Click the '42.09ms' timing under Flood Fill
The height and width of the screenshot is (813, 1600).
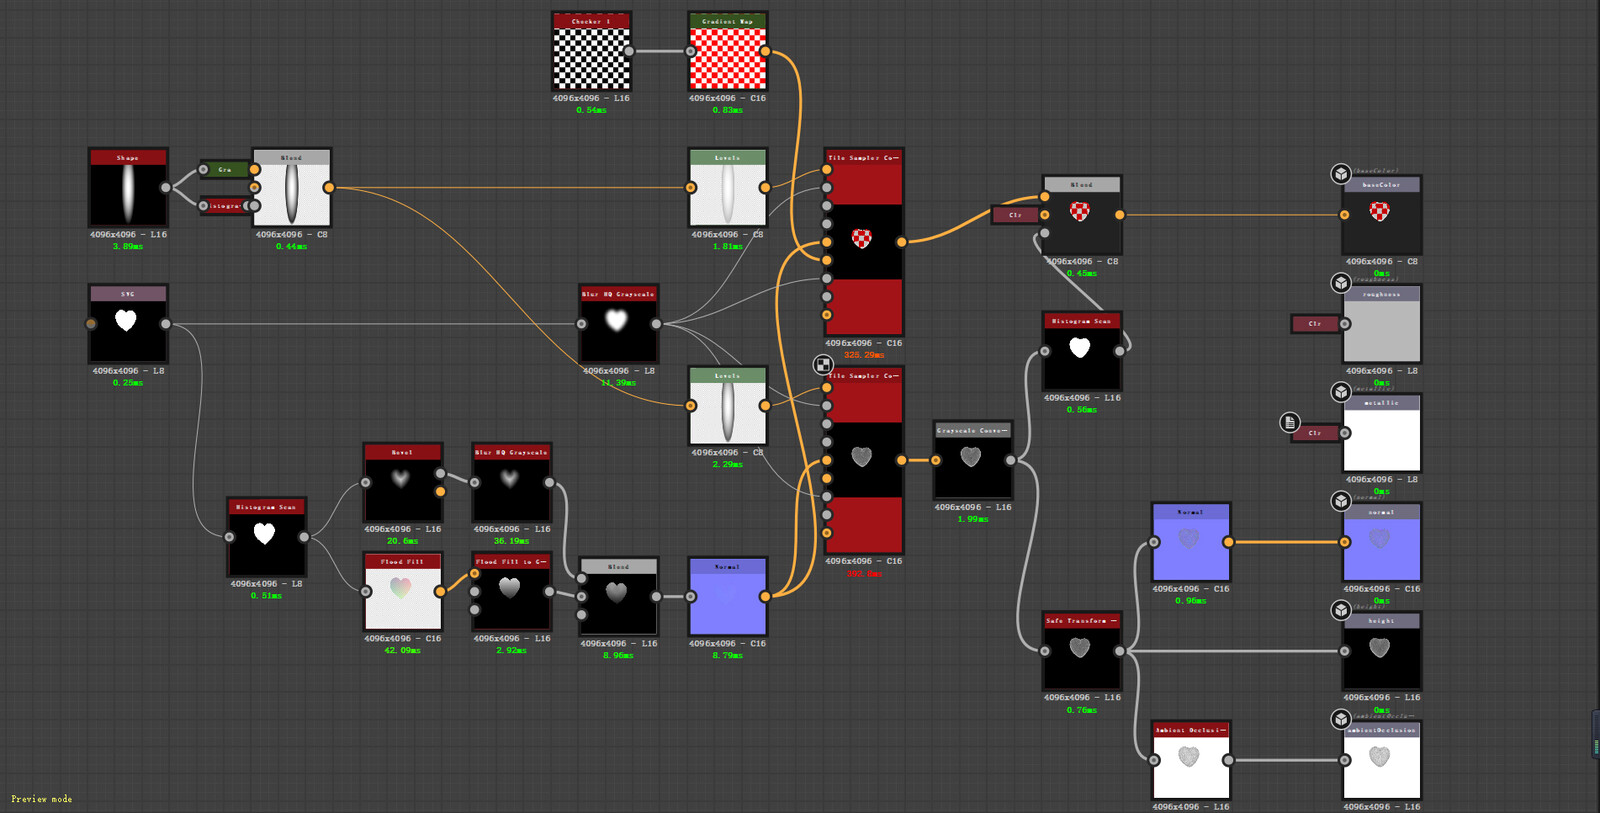pos(402,650)
